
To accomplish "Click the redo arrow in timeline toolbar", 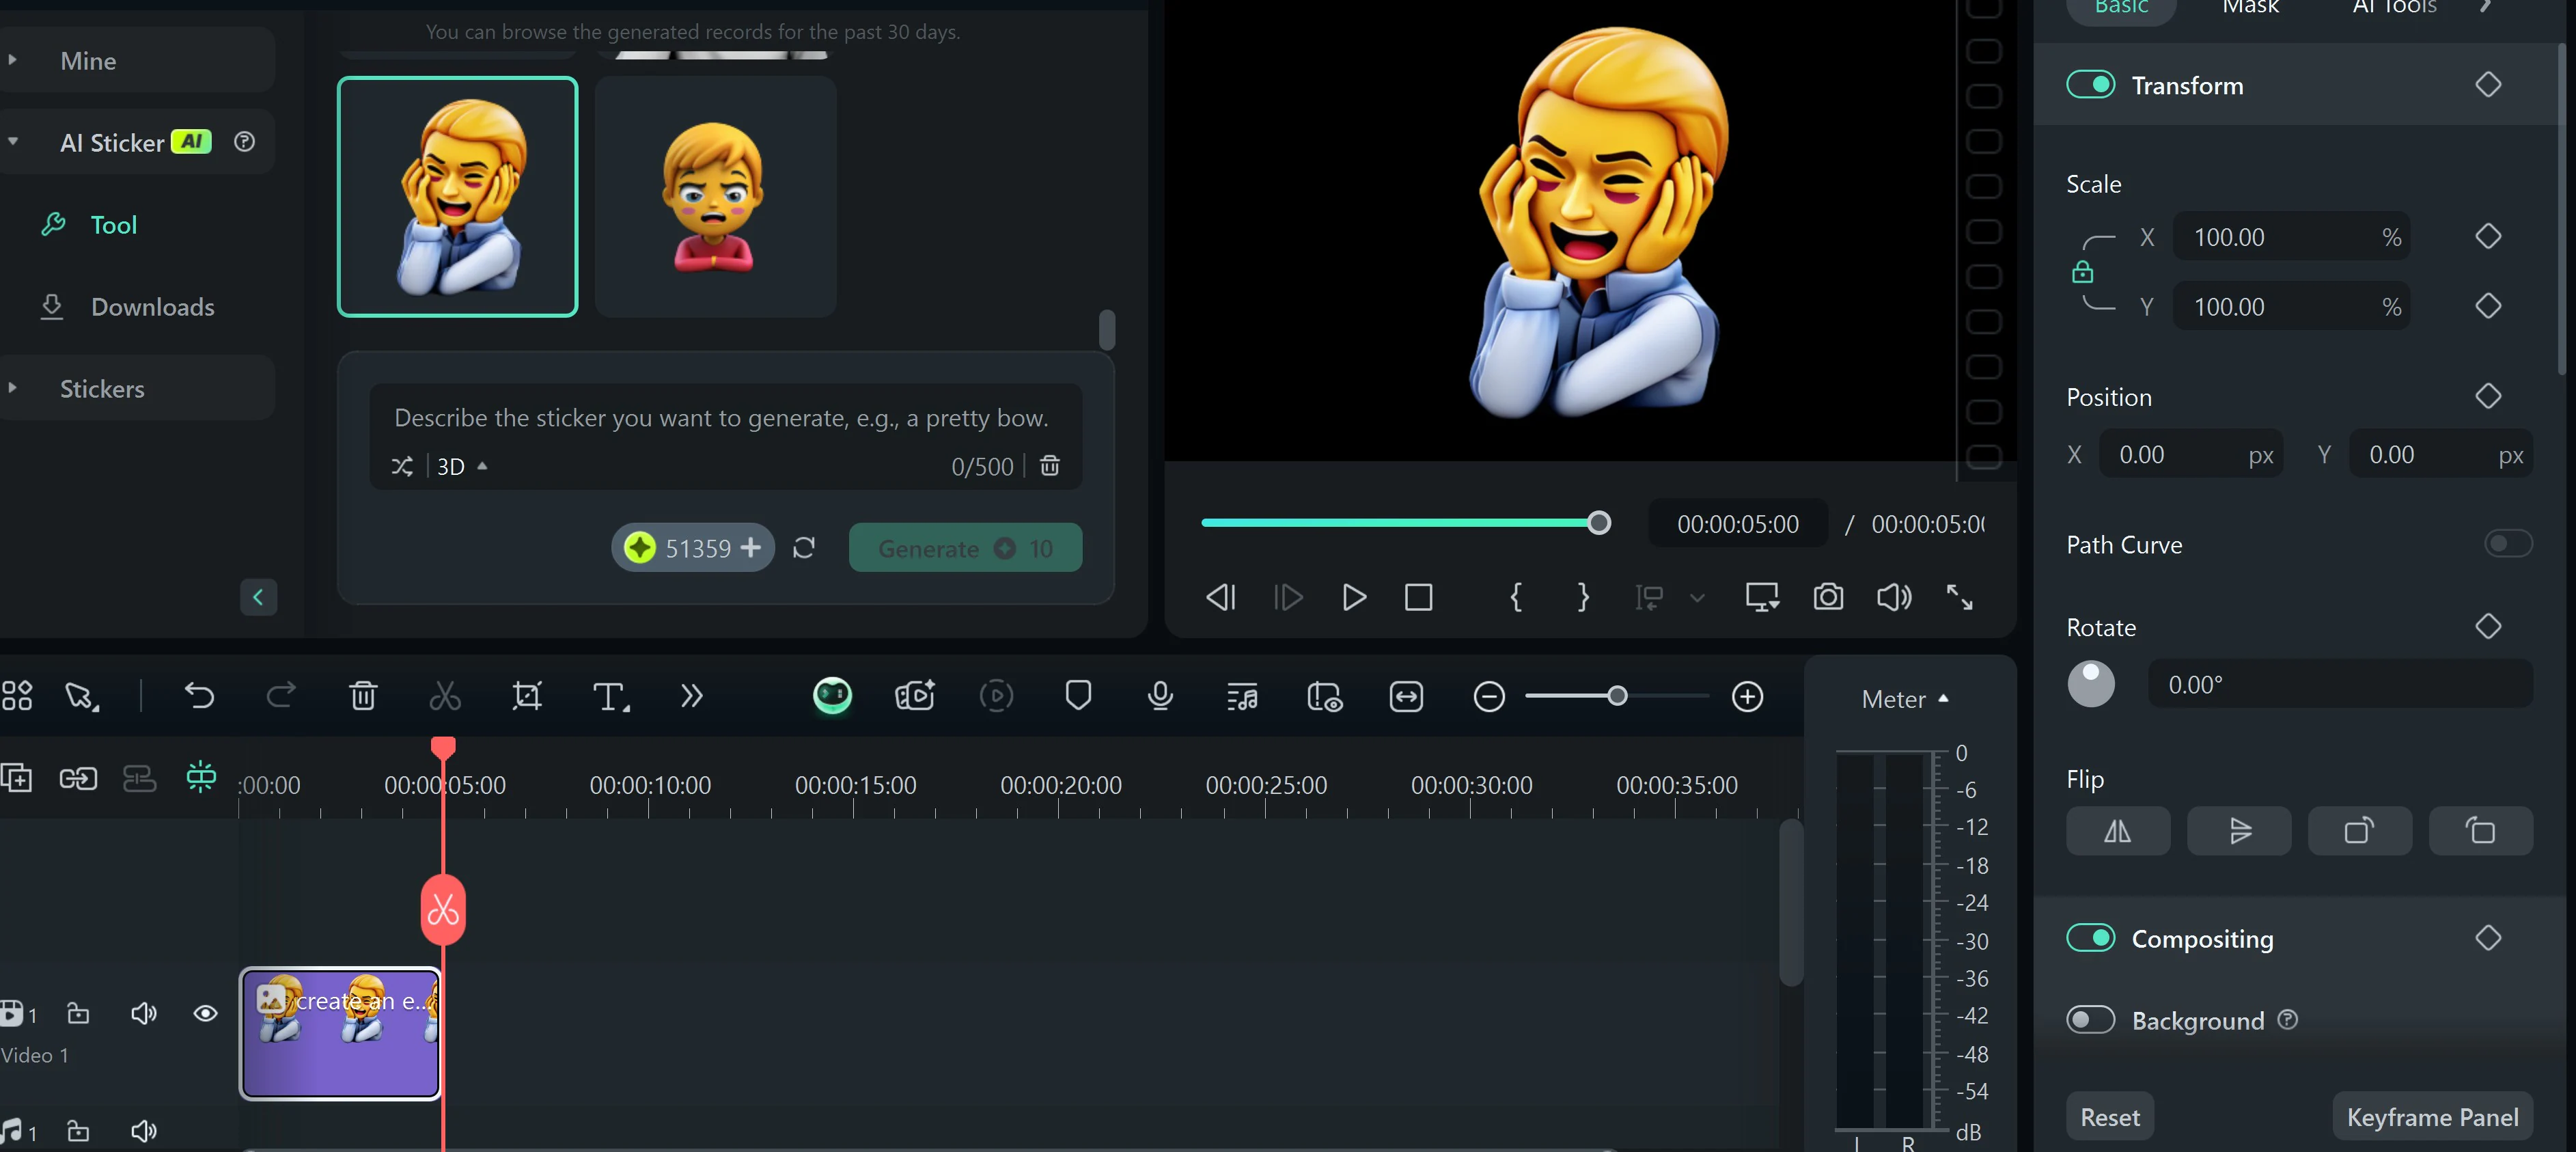I will tap(281, 696).
